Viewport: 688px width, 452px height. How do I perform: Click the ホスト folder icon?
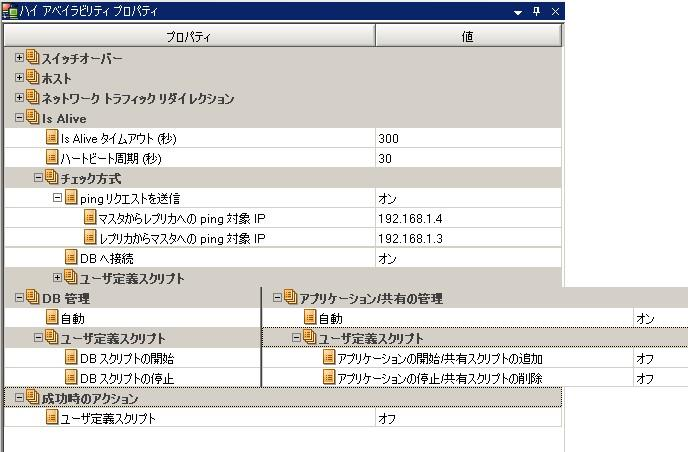[32, 77]
